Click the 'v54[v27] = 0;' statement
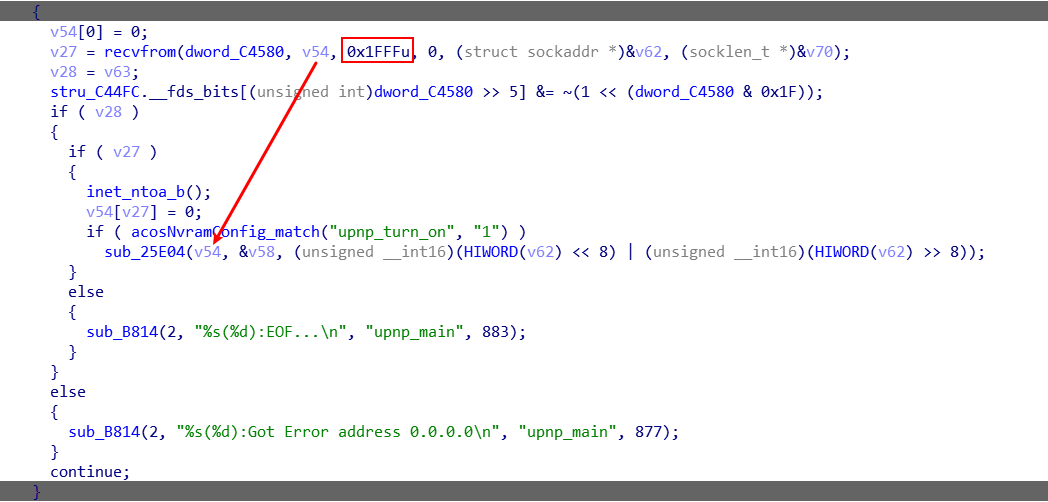The image size is (1048, 502). (x=144, y=213)
